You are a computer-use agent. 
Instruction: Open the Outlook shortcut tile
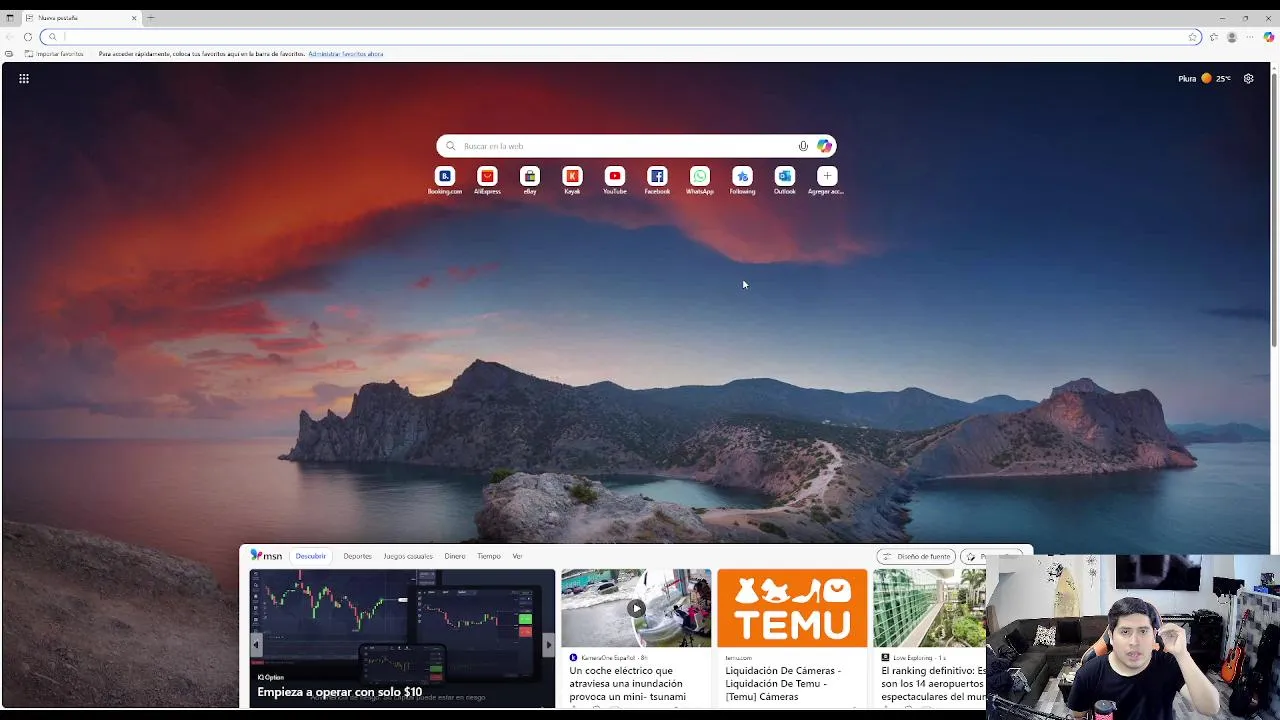click(784, 180)
